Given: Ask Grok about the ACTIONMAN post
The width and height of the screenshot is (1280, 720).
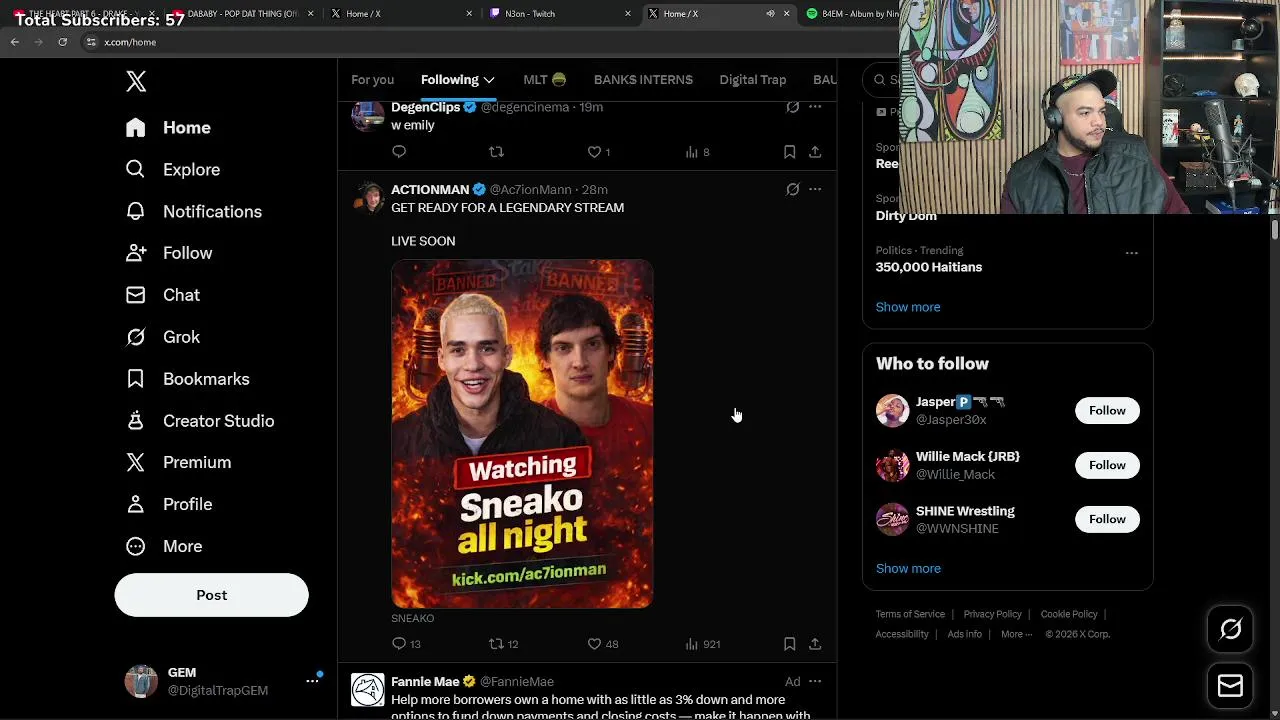Looking at the screenshot, I should tap(793, 189).
